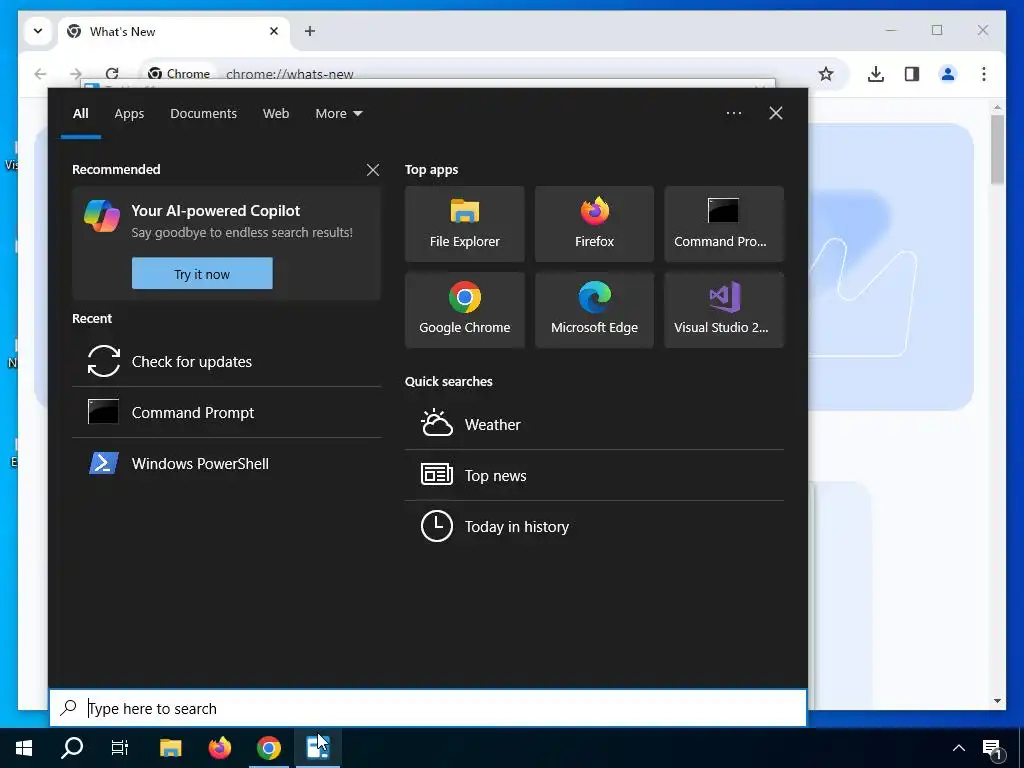
Task: Click the taskbar search magnifier icon
Action: pyautogui.click(x=72, y=748)
